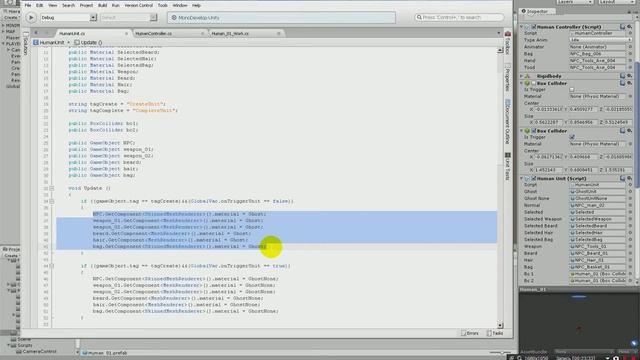Collapse the first if-block fold marker
Viewport: 640px width, 360px height.
[51, 201]
